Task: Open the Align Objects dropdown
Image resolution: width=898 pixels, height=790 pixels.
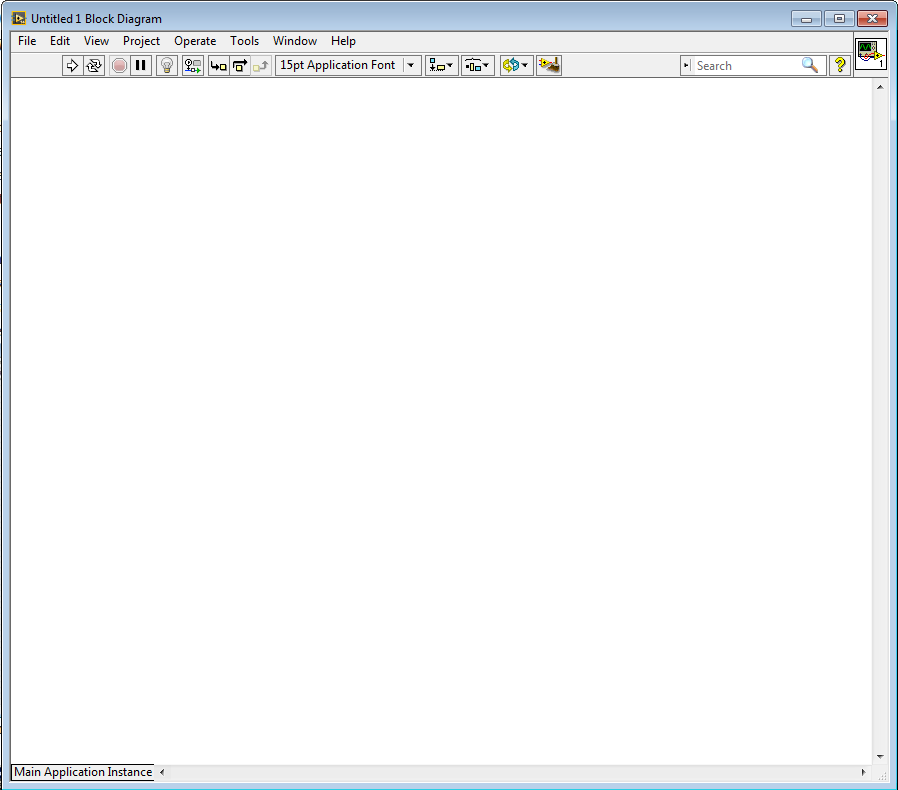Action: coord(442,65)
